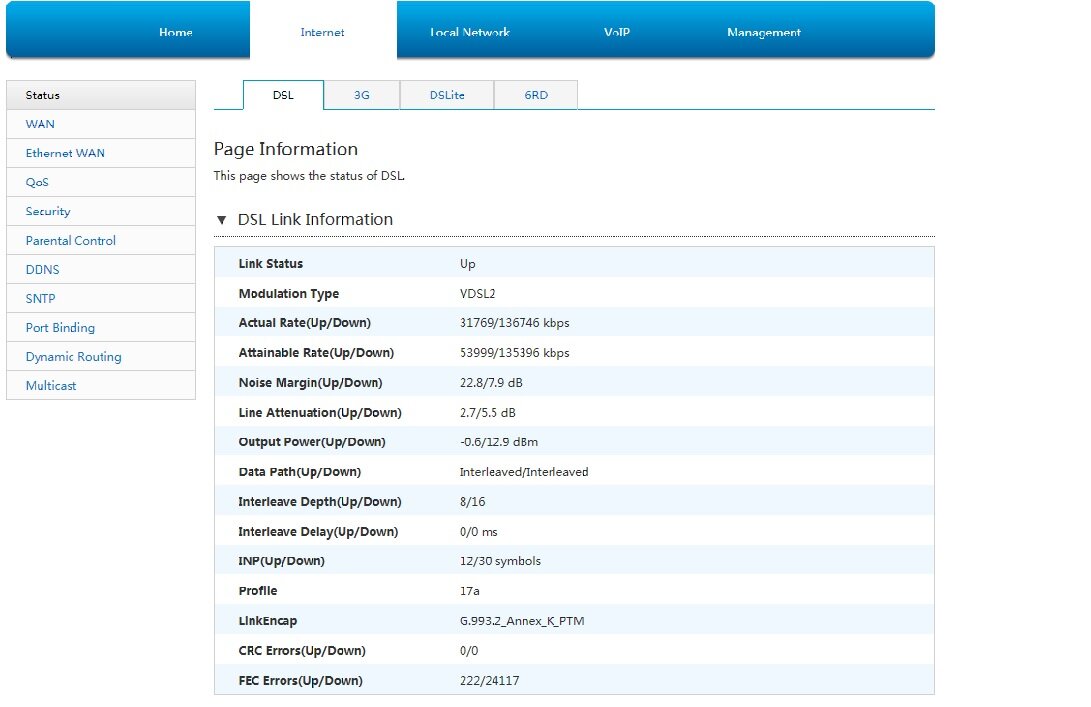Viewport: 1091px width, 707px height.
Task: Click the Attainable Rate(Up/Down) label
Action: coord(316,353)
